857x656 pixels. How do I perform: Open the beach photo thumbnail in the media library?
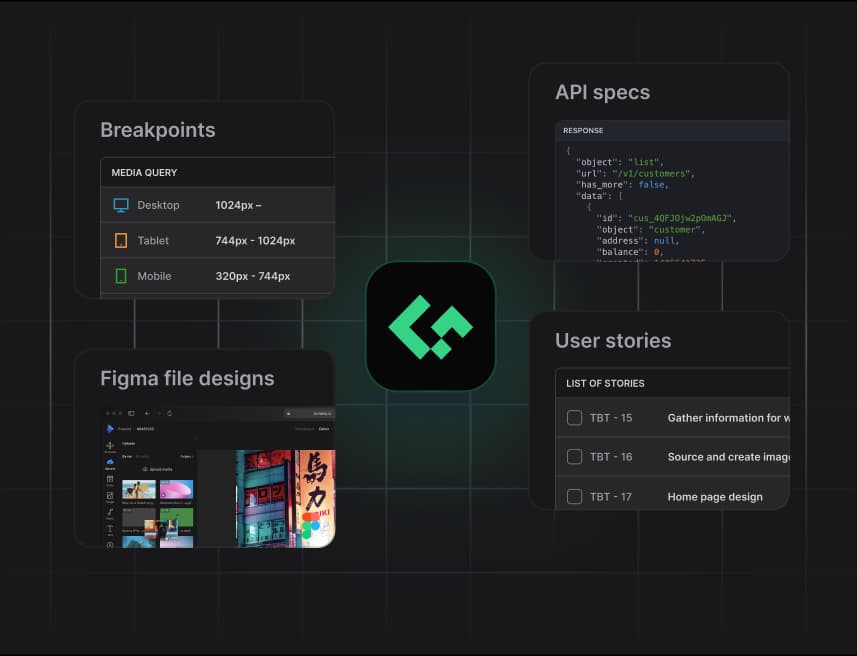[138, 489]
